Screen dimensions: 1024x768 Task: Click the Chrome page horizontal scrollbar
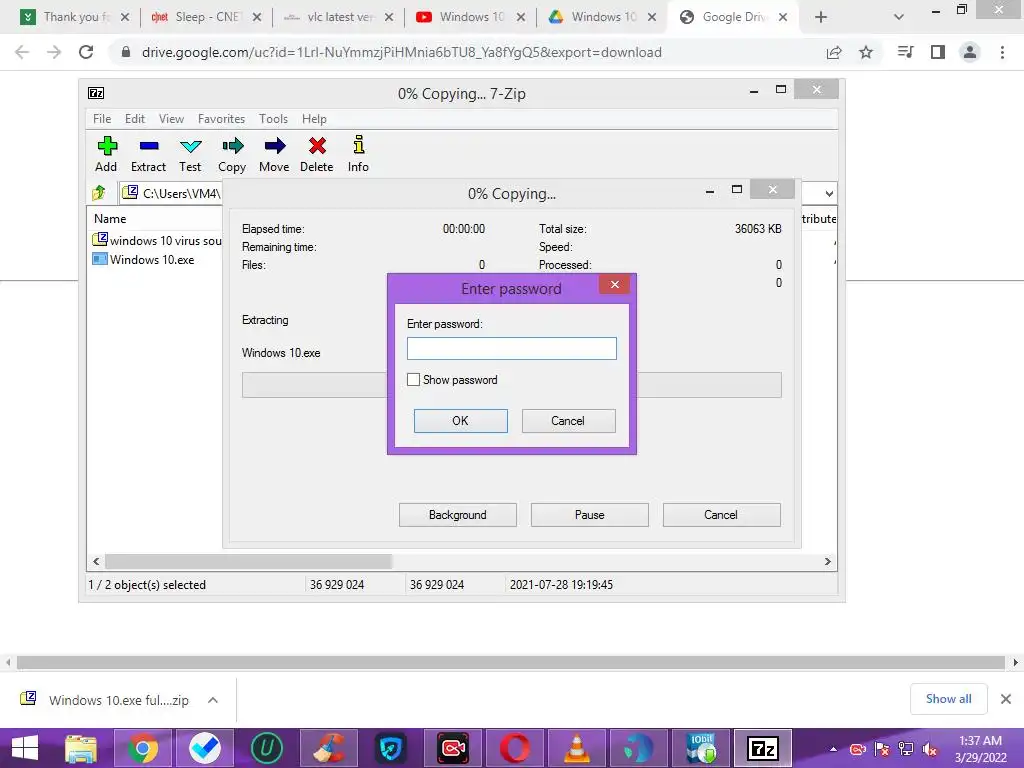click(511, 662)
